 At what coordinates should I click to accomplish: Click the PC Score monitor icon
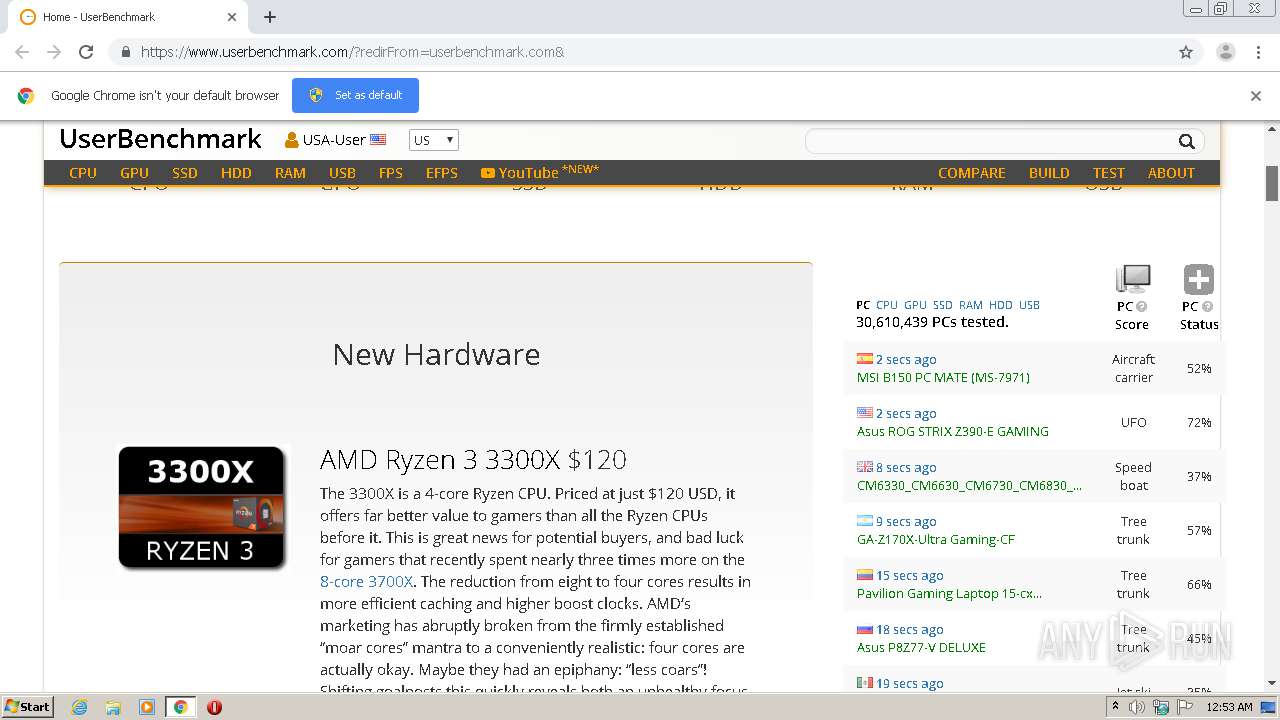(x=1133, y=279)
